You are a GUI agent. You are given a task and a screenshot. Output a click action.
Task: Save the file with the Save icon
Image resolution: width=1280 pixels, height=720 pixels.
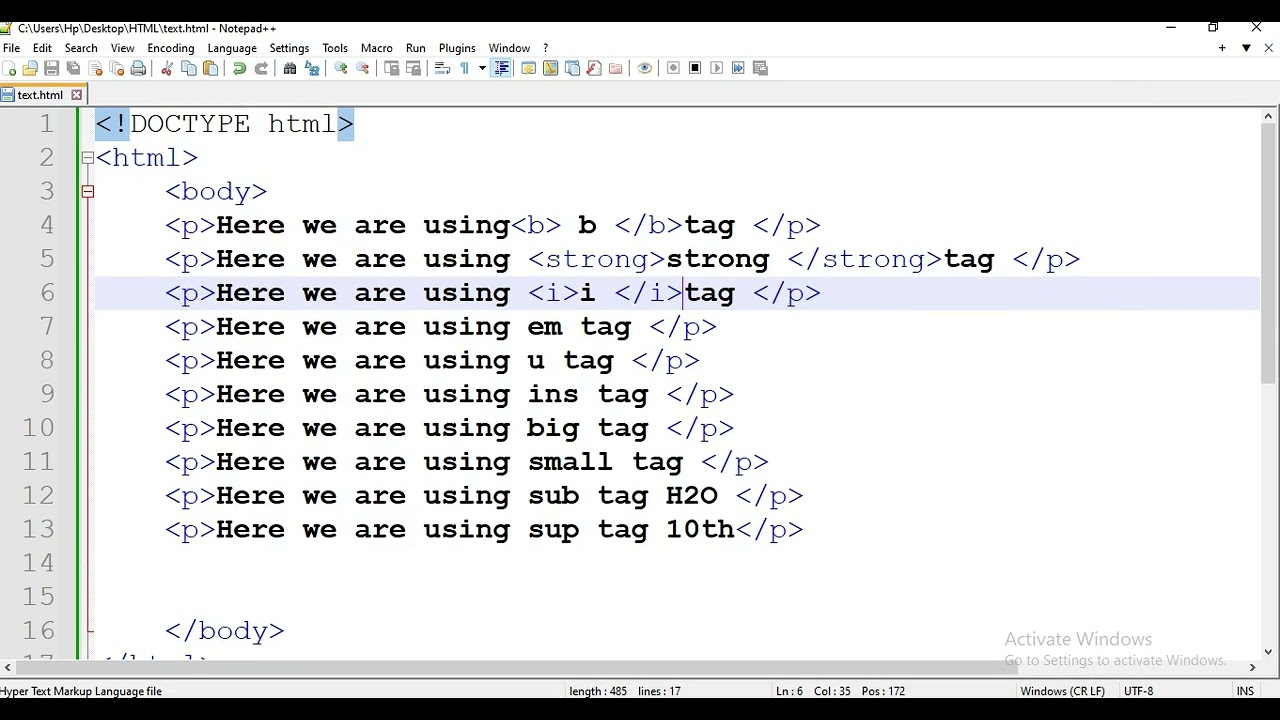point(52,68)
